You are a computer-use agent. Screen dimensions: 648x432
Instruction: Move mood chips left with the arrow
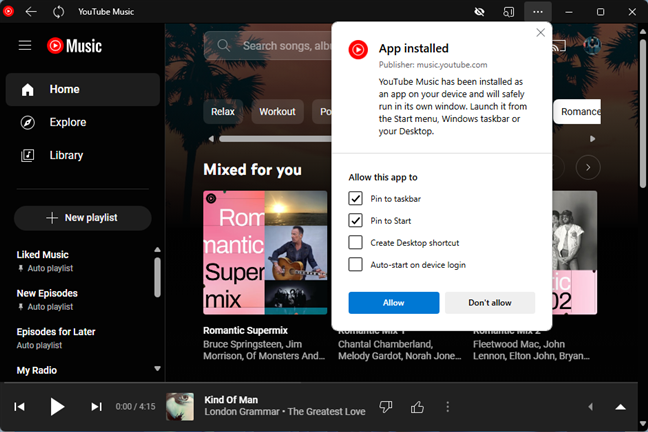211,139
